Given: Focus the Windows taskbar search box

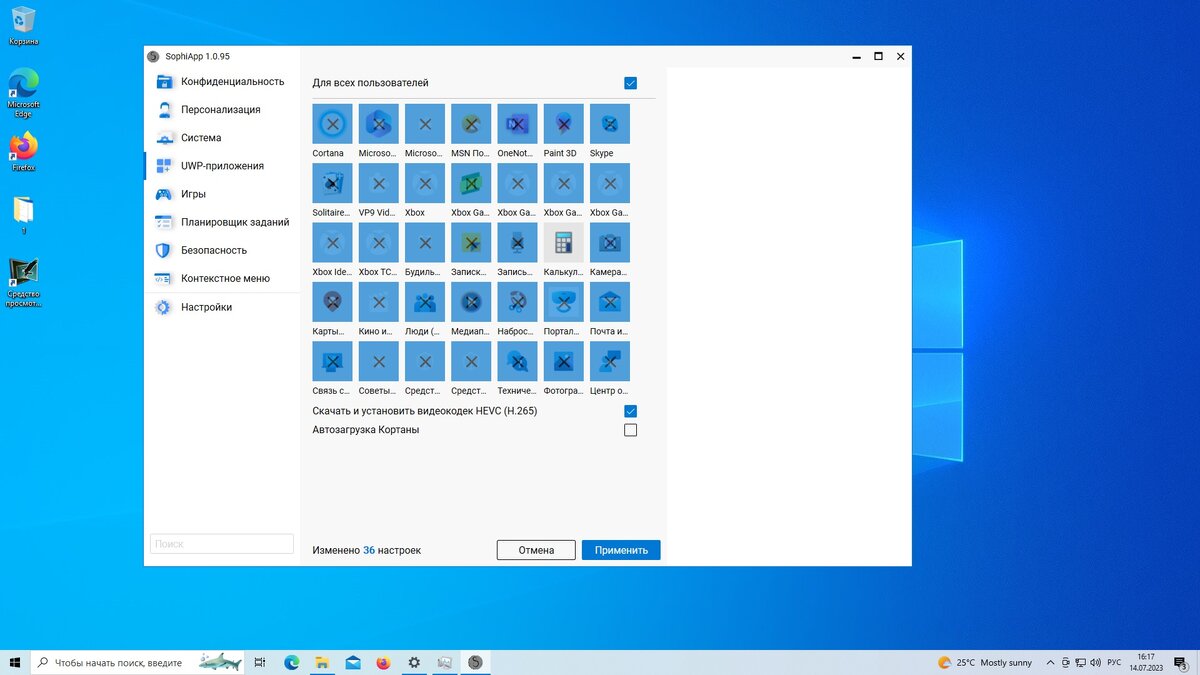Looking at the screenshot, I should [138, 662].
